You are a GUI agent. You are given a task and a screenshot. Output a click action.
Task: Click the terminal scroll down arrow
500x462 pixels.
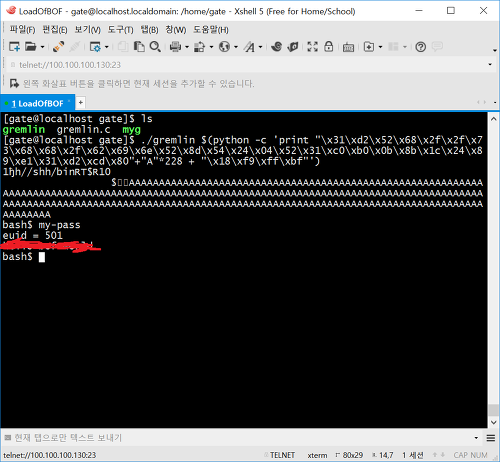[x=494, y=422]
